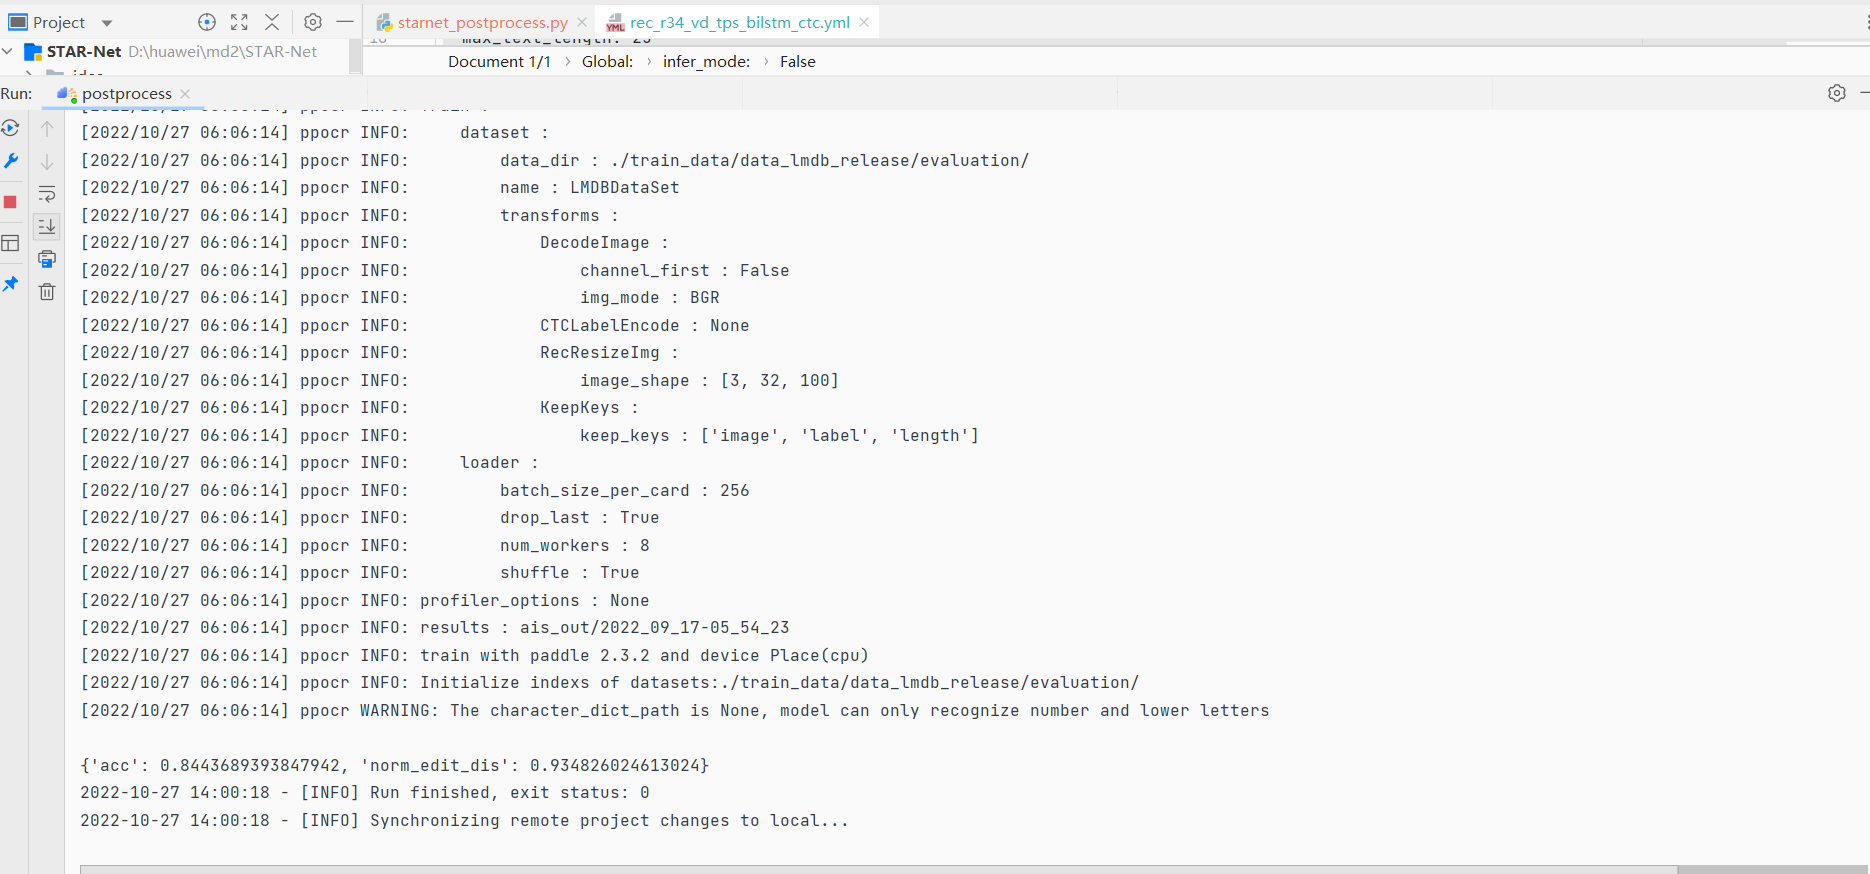1870x874 pixels.
Task: Switch to starnet_postprocess.py editor tab
Action: 482,22
